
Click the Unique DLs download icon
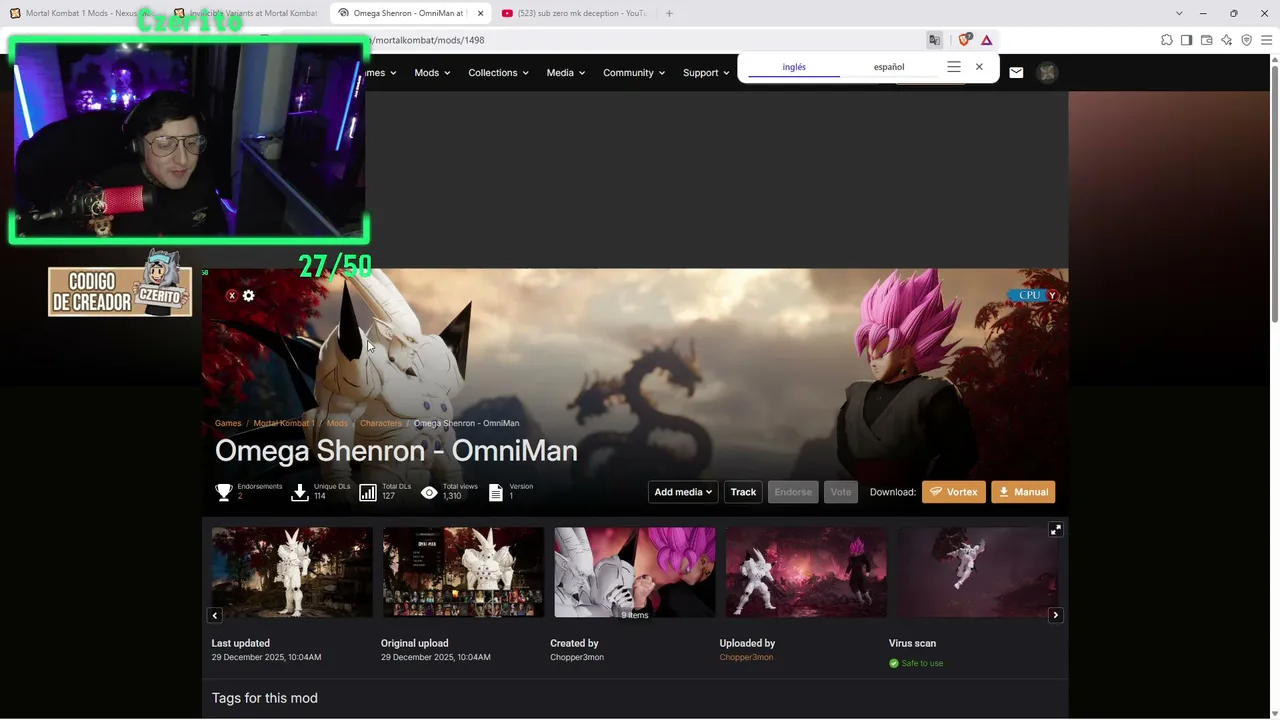pyautogui.click(x=300, y=492)
